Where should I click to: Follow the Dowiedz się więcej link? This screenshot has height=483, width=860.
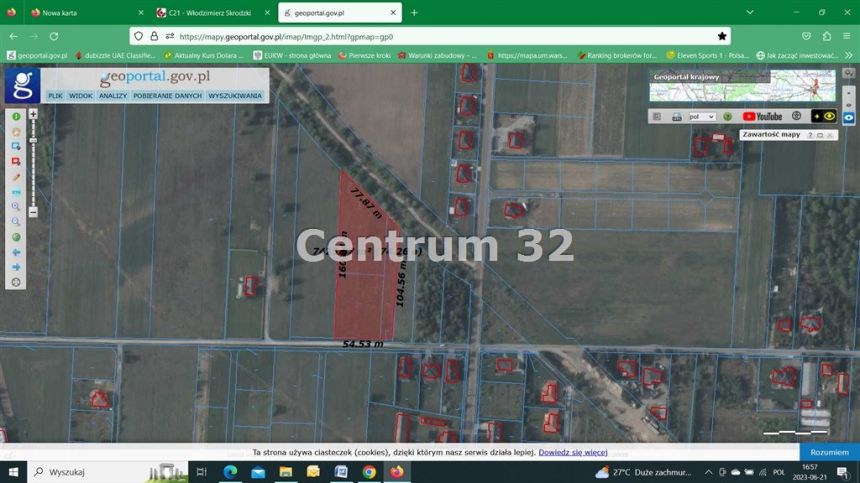[x=573, y=452]
